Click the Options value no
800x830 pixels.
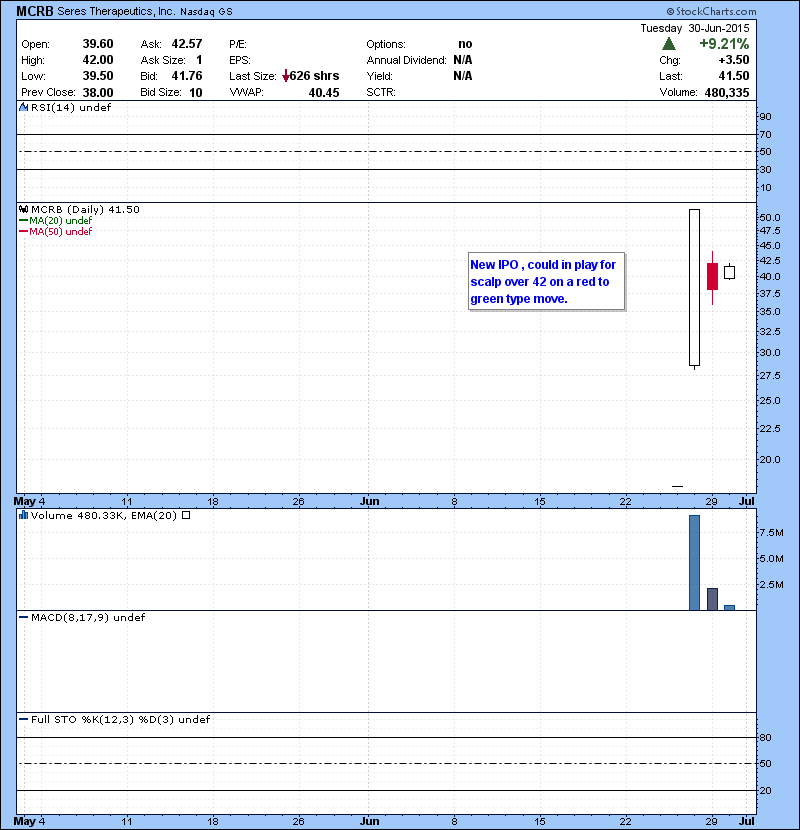coord(465,44)
